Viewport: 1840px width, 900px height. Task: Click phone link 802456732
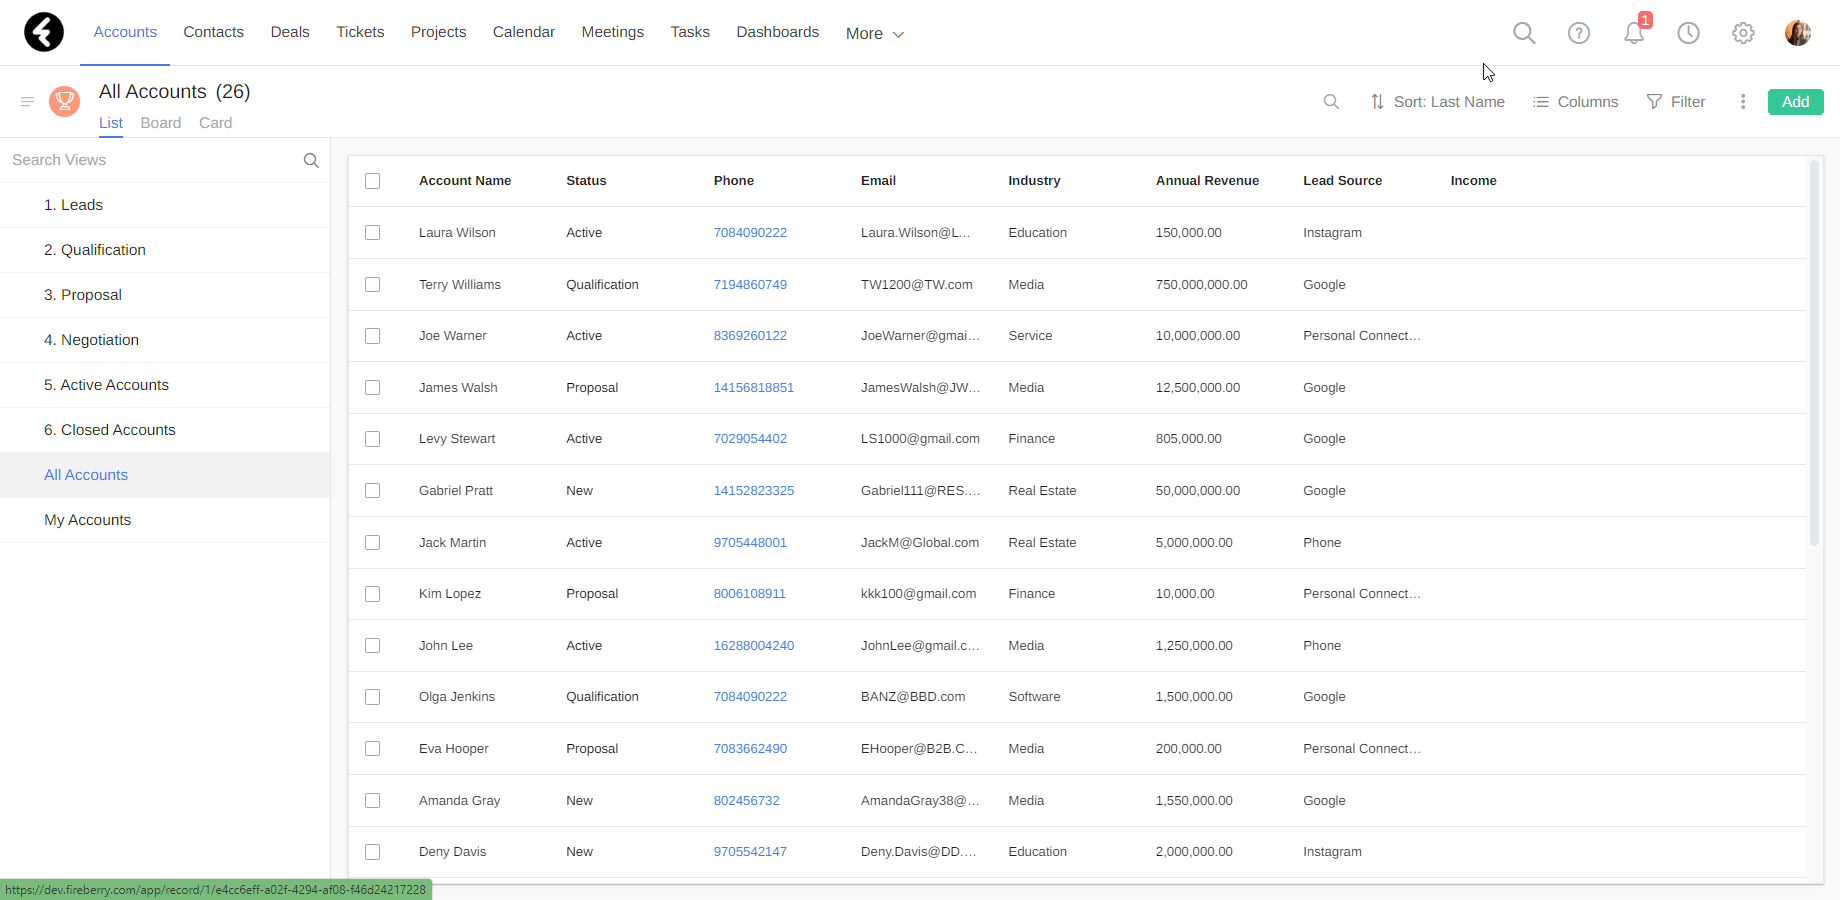point(747,801)
